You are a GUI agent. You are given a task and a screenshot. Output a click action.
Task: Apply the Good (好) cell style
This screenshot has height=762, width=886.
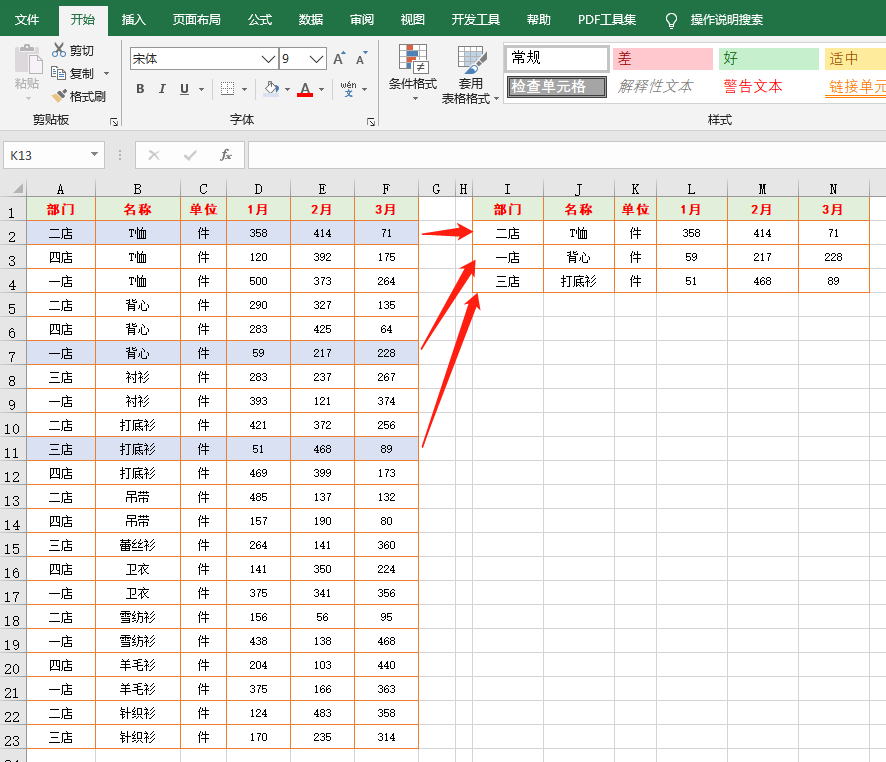768,58
